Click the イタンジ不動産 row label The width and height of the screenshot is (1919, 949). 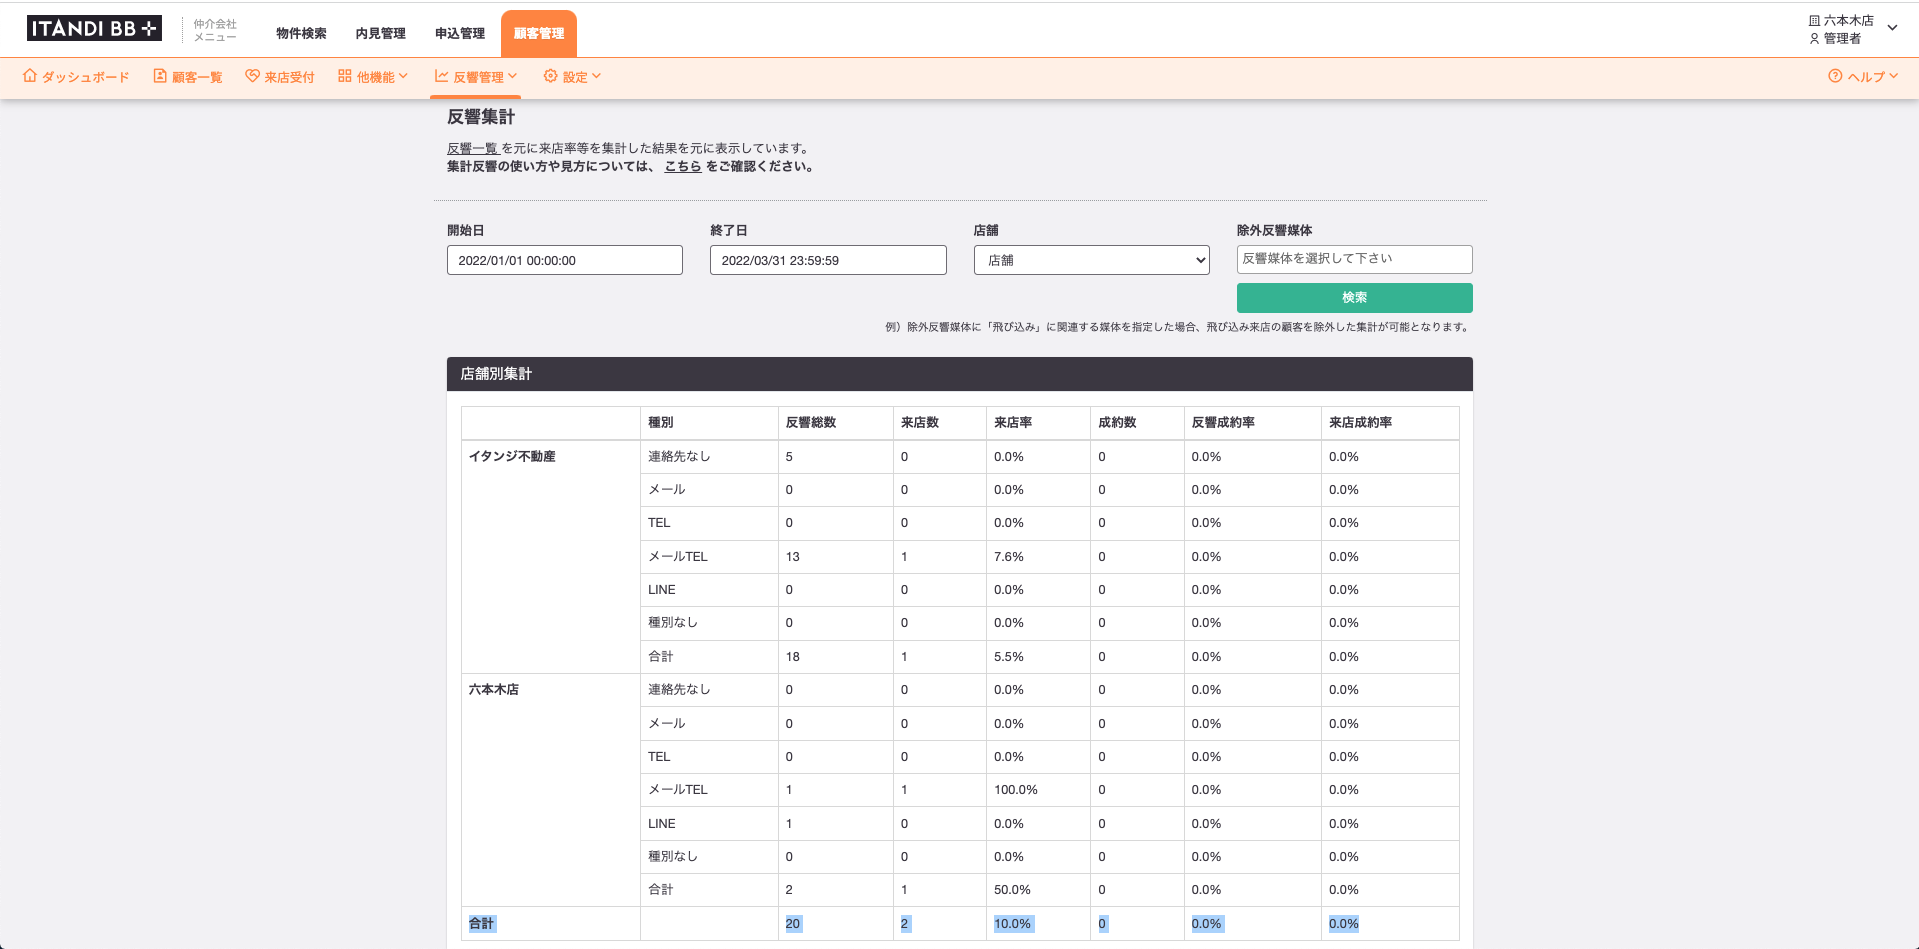[512, 456]
